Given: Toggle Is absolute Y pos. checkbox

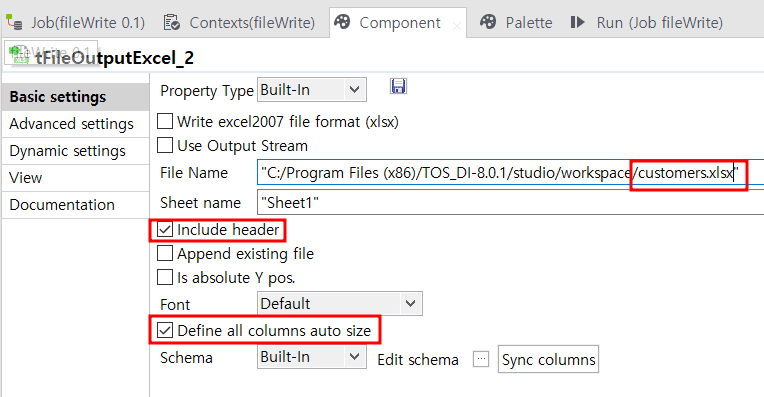Looking at the screenshot, I should point(165,277).
